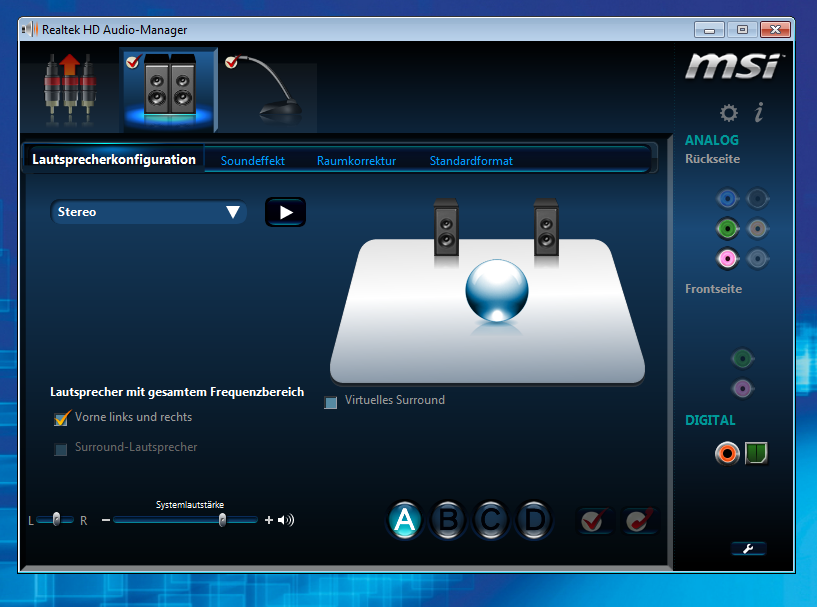Click the listener sphere in room diagram
The height and width of the screenshot is (607, 817).
pos(497,290)
